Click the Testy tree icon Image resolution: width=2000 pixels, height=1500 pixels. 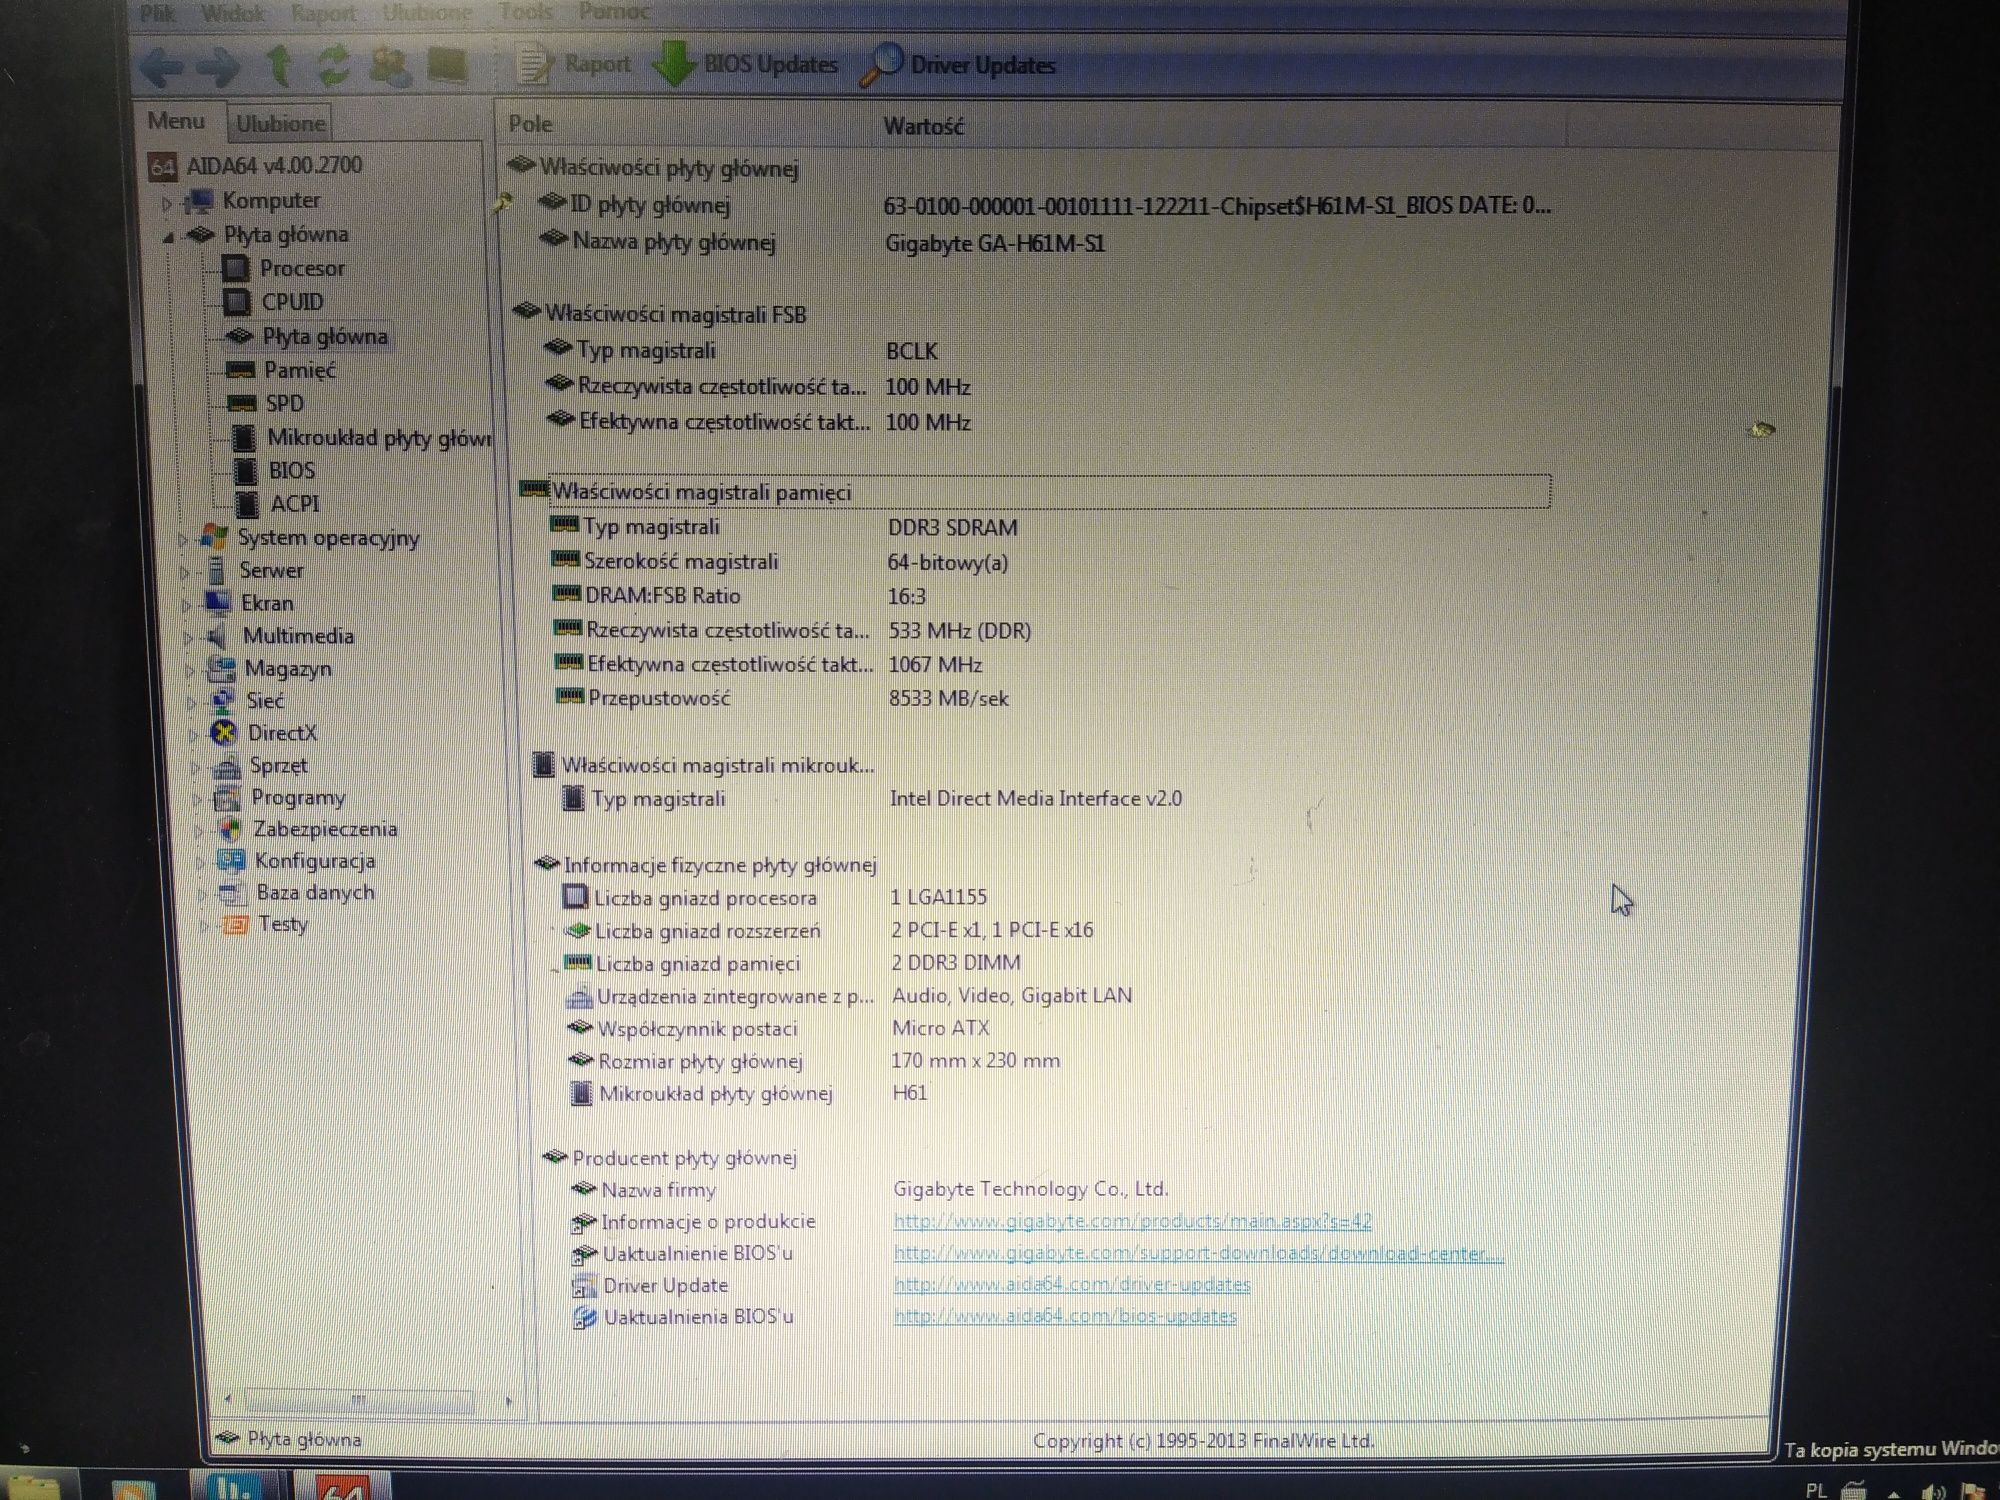[x=235, y=924]
